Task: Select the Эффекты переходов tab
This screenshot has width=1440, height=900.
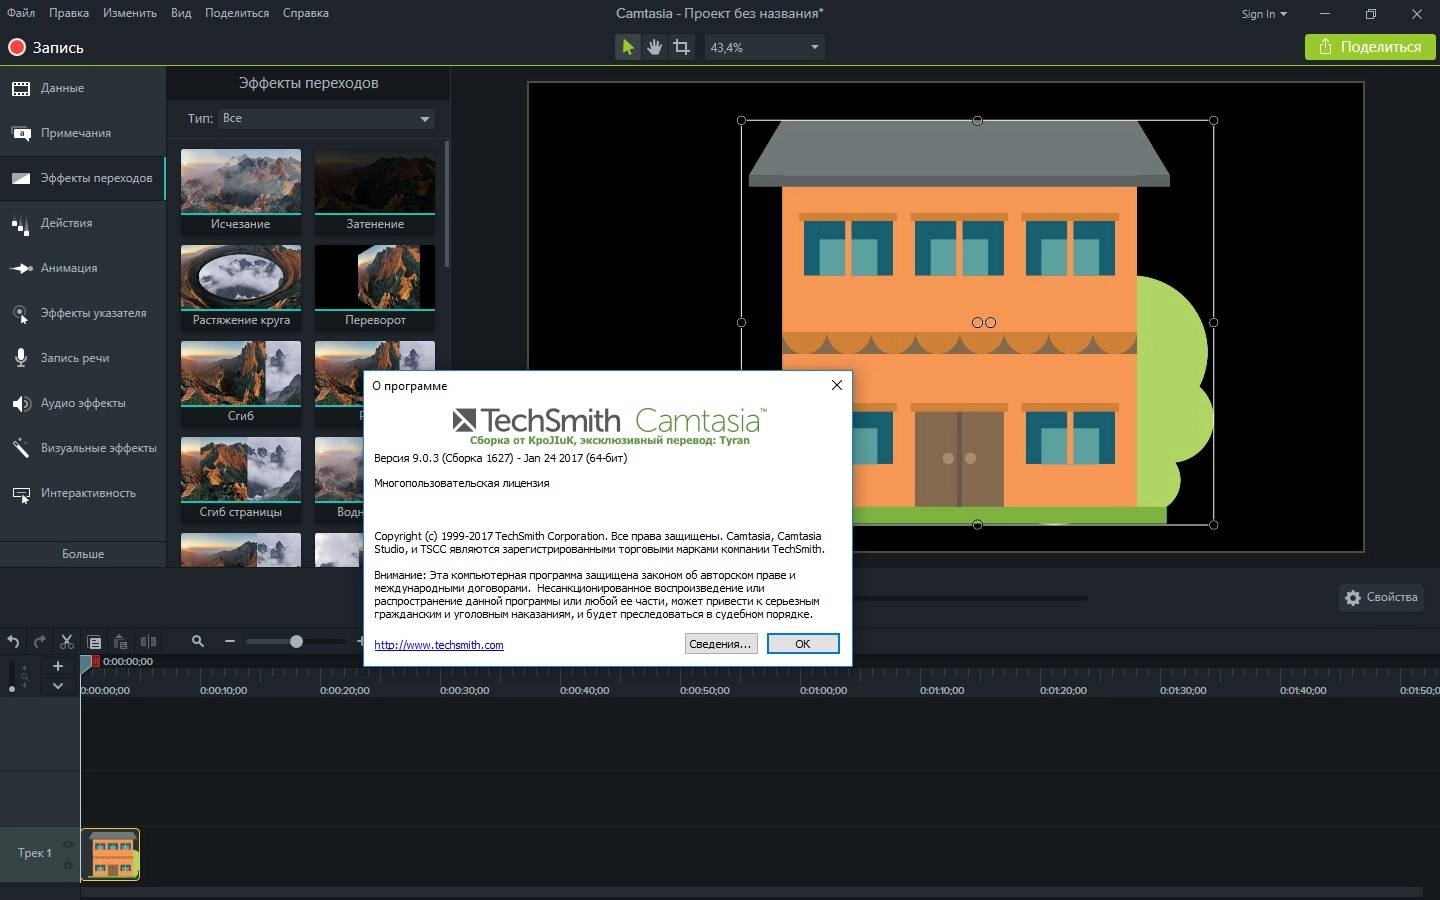Action: pos(83,178)
